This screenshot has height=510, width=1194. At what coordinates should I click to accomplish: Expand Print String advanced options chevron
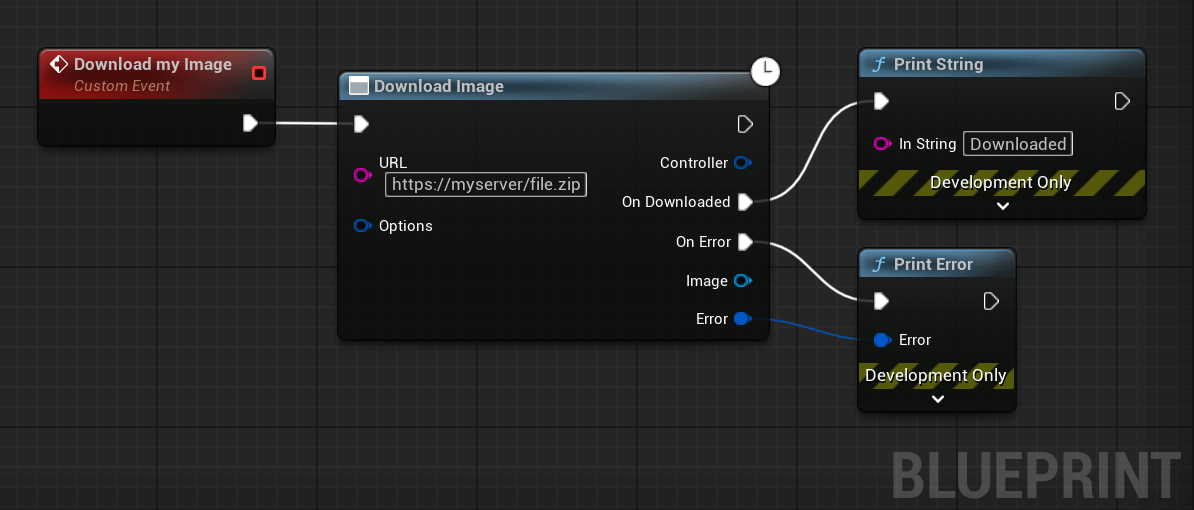pyautogui.click(x=1002, y=206)
